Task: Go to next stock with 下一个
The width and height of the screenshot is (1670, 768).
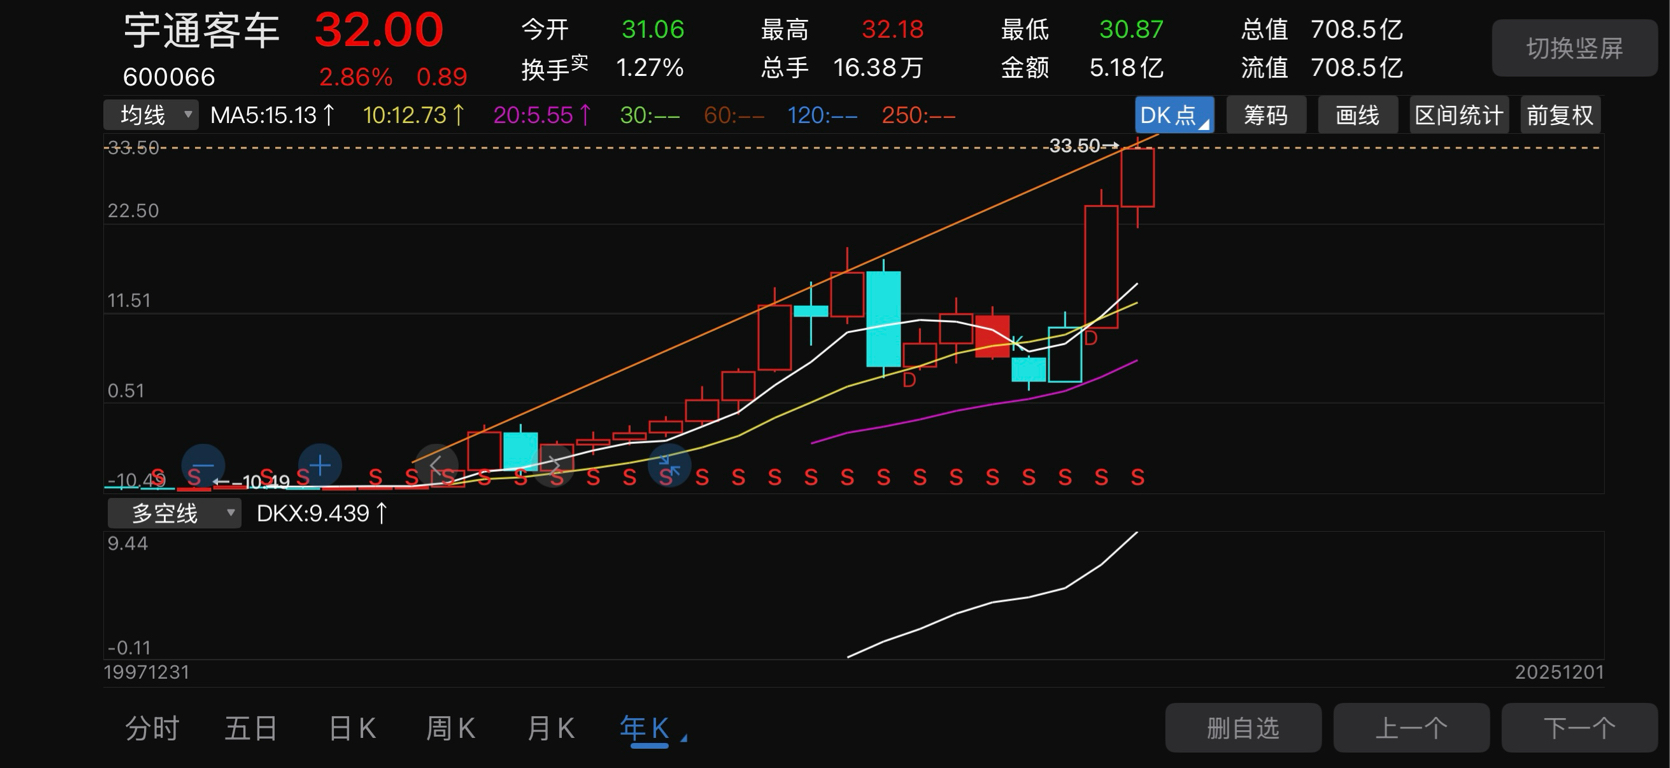Action: point(1579,728)
